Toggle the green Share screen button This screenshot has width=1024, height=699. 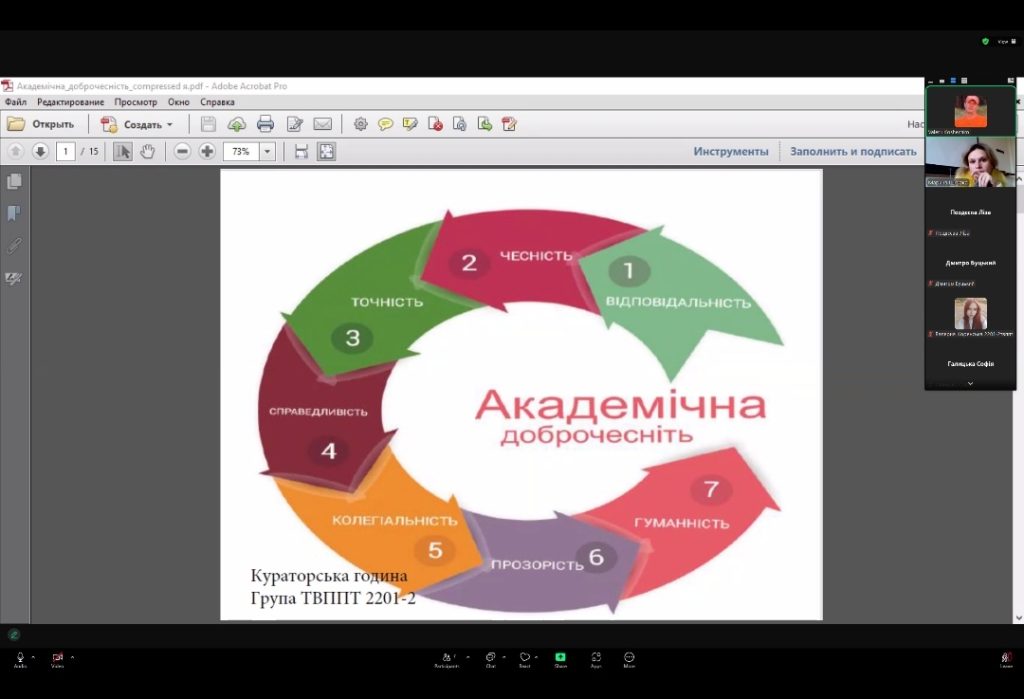tap(560, 658)
